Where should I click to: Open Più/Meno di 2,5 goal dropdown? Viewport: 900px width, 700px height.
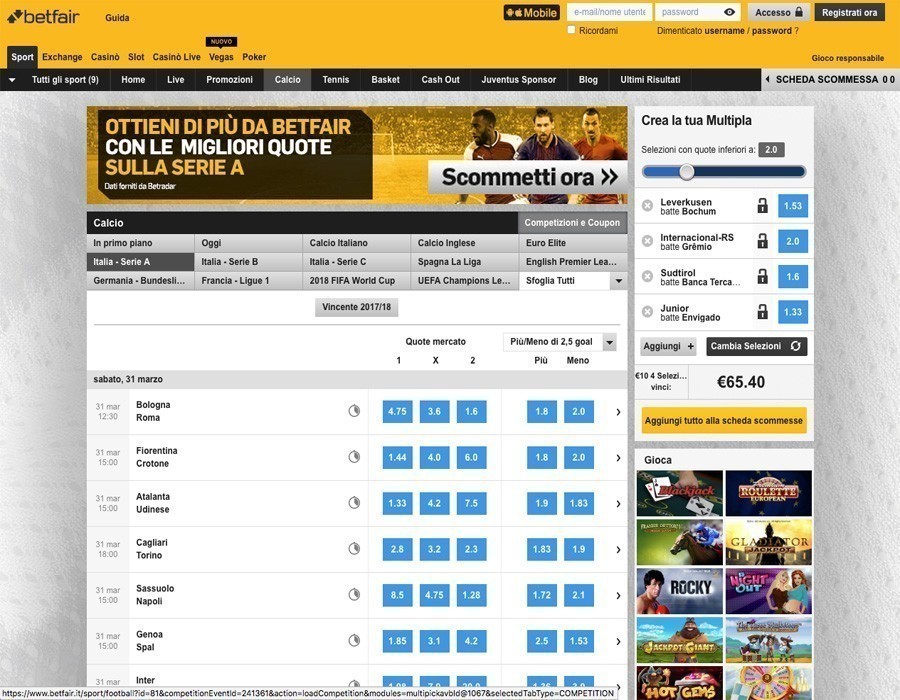(560, 342)
